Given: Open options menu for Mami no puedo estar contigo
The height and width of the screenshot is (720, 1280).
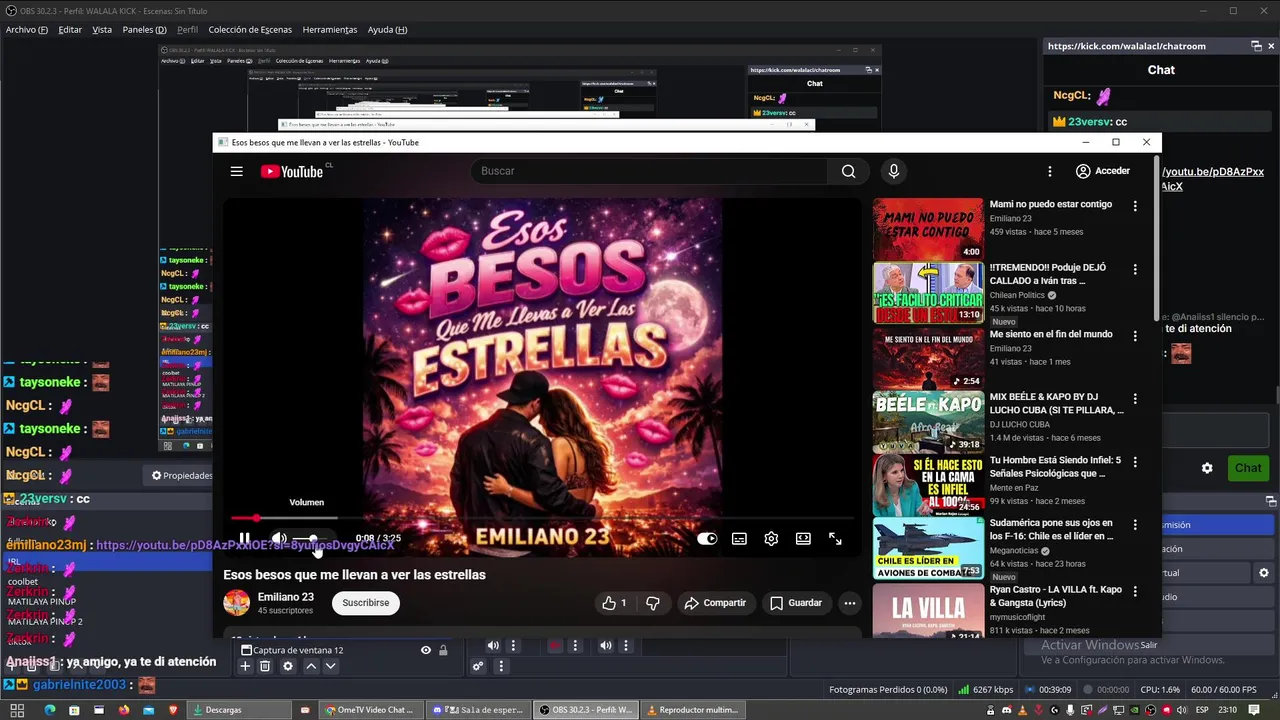Looking at the screenshot, I should tap(1134, 206).
